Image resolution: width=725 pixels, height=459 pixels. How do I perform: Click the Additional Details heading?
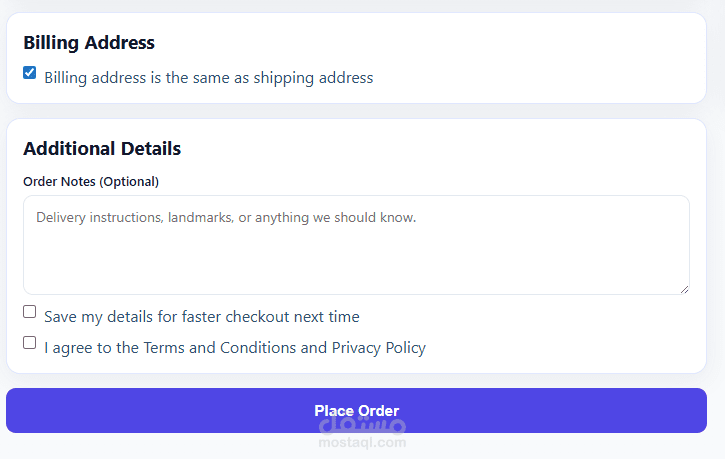coord(102,149)
